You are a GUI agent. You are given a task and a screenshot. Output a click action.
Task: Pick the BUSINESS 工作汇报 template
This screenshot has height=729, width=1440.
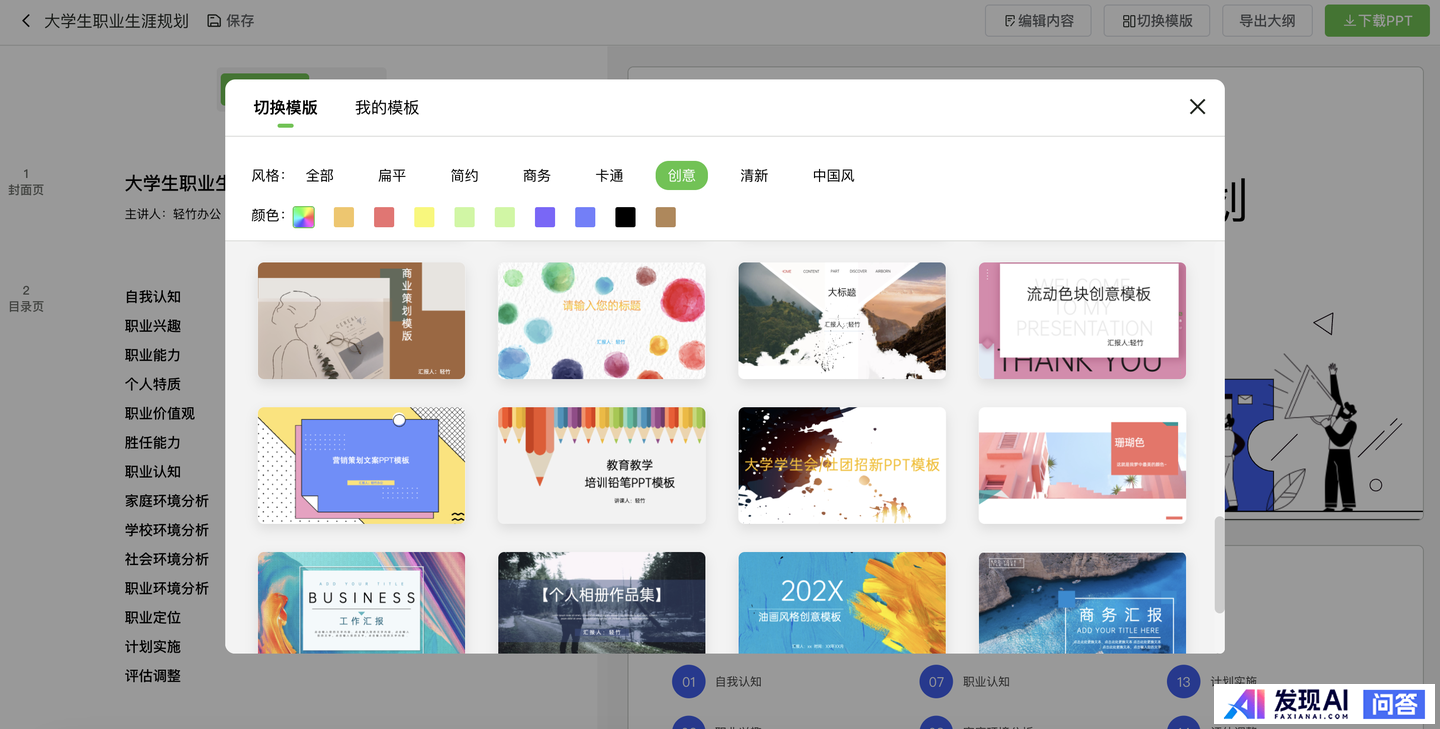pos(361,603)
